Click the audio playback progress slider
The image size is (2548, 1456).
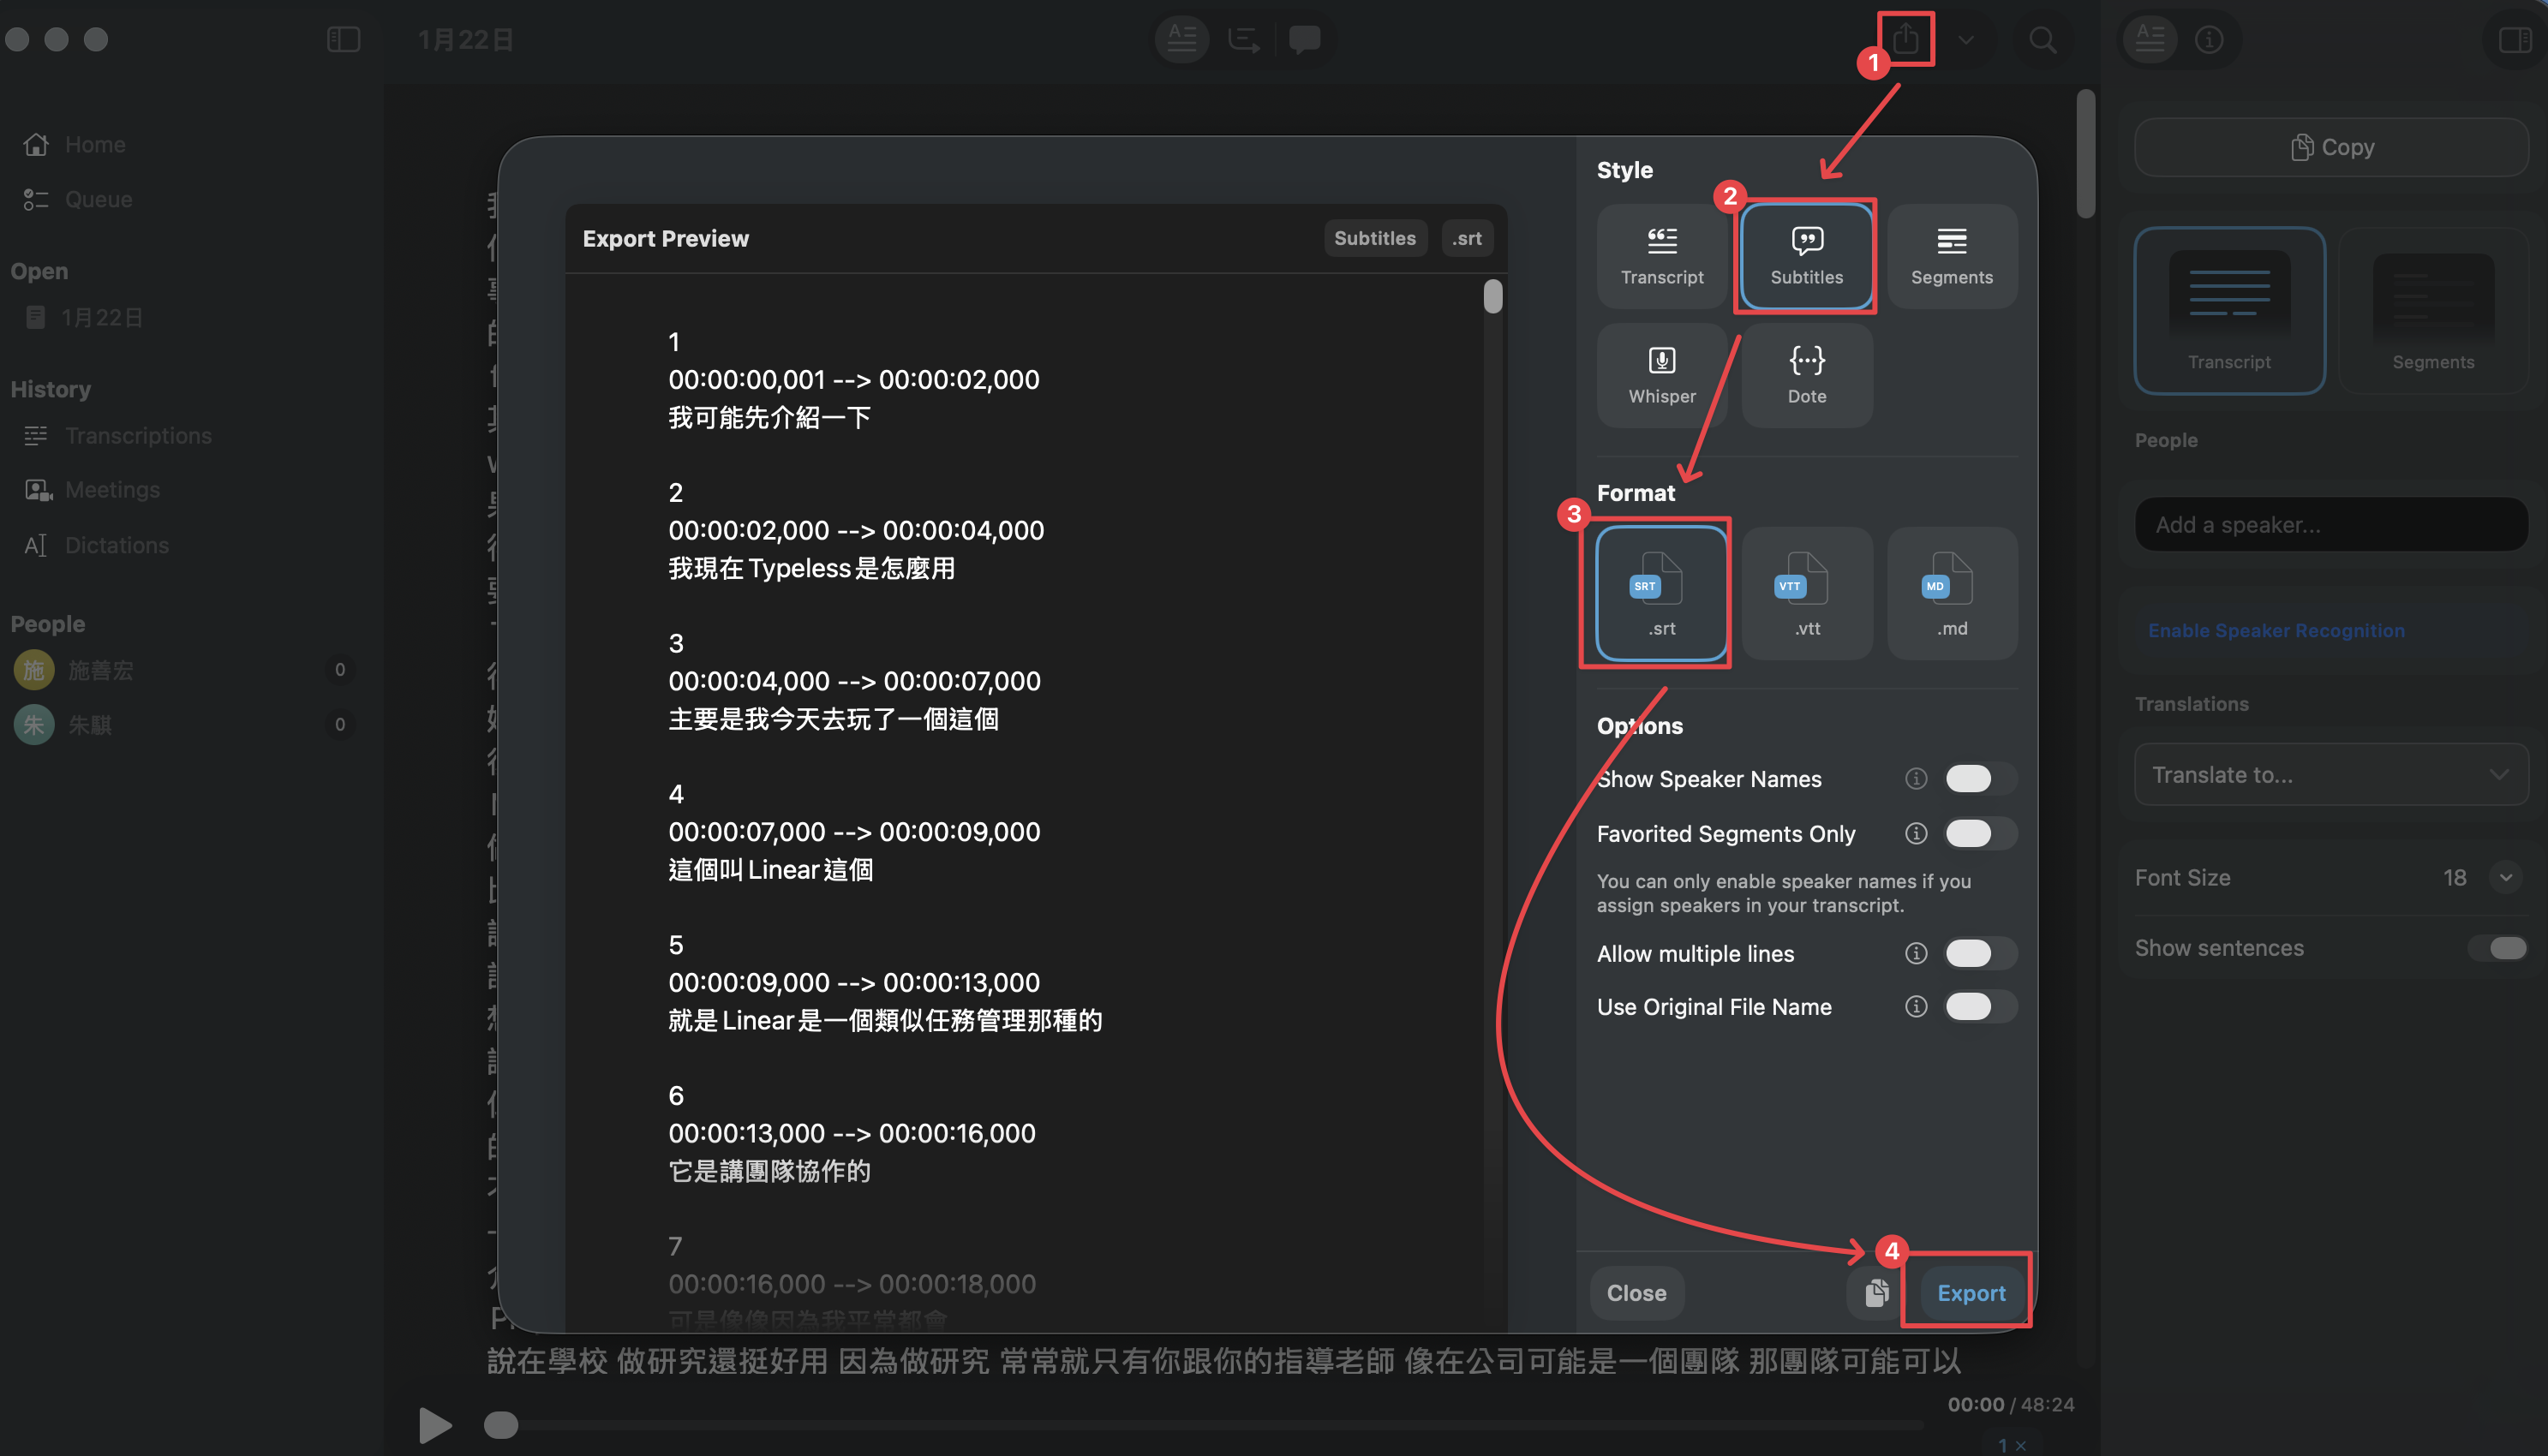(1200, 1424)
